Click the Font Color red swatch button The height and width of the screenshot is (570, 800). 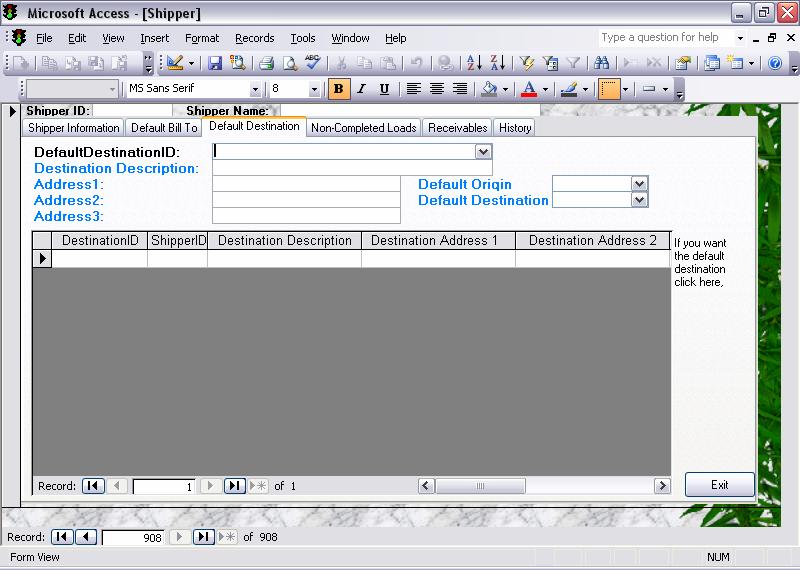(x=528, y=89)
